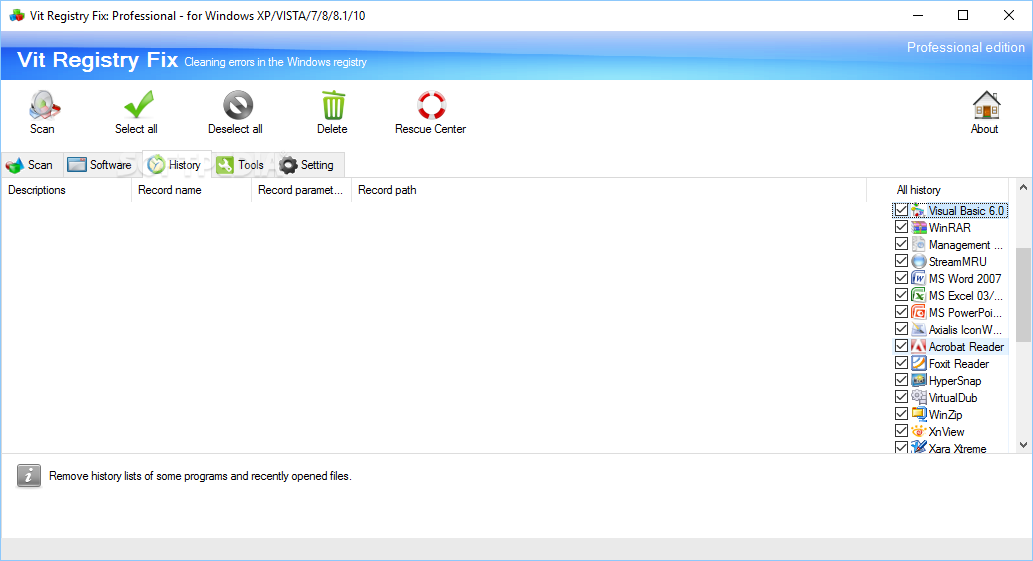1033x561 pixels.
Task: Toggle the Management checkbox
Action: click(x=901, y=244)
